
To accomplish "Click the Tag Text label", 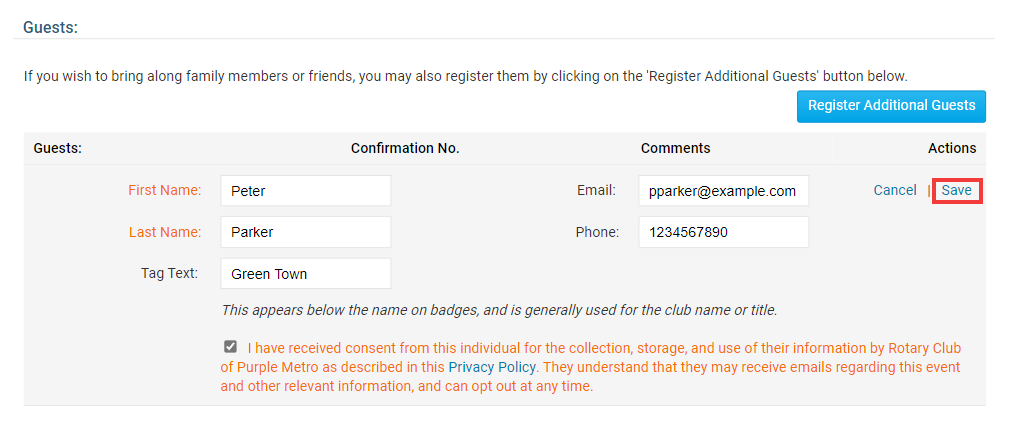I will pos(170,273).
